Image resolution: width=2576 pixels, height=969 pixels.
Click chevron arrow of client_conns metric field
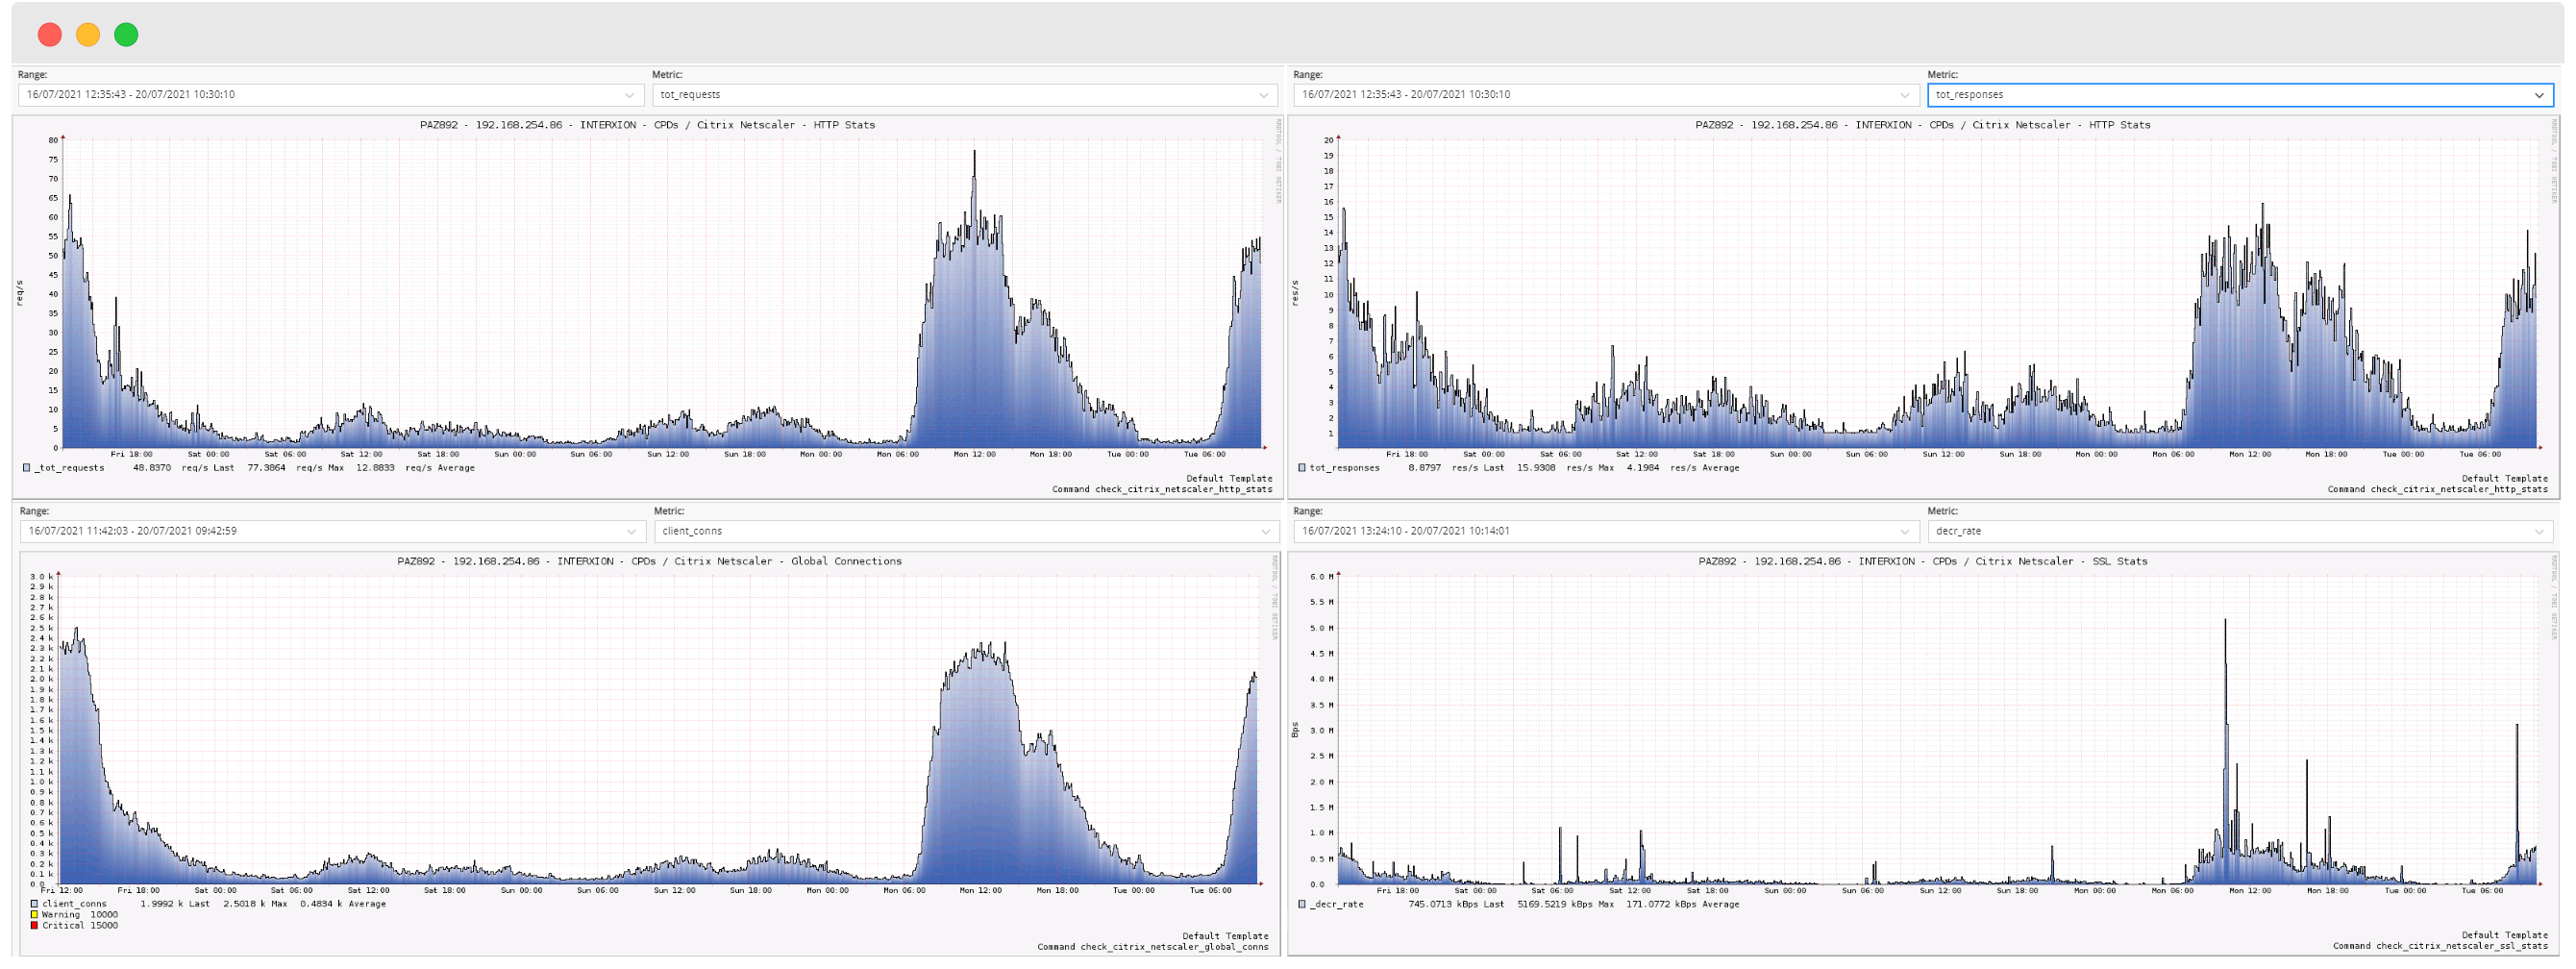tap(1264, 531)
